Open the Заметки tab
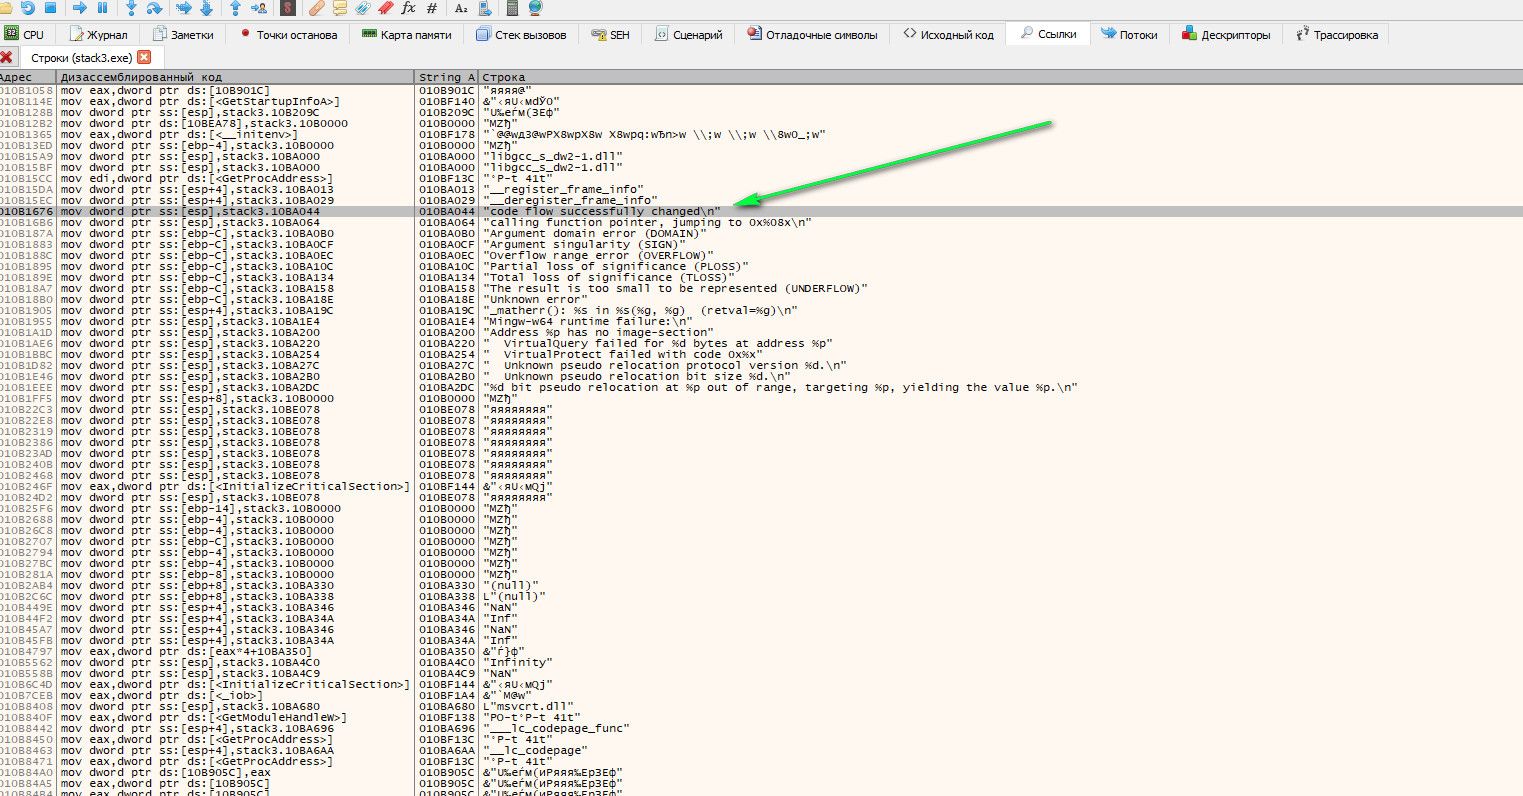 click(x=184, y=34)
